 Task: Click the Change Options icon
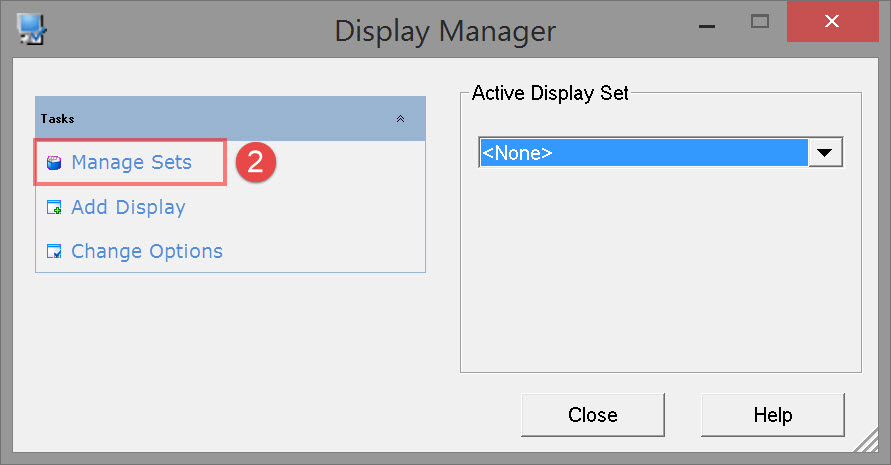tap(54, 252)
